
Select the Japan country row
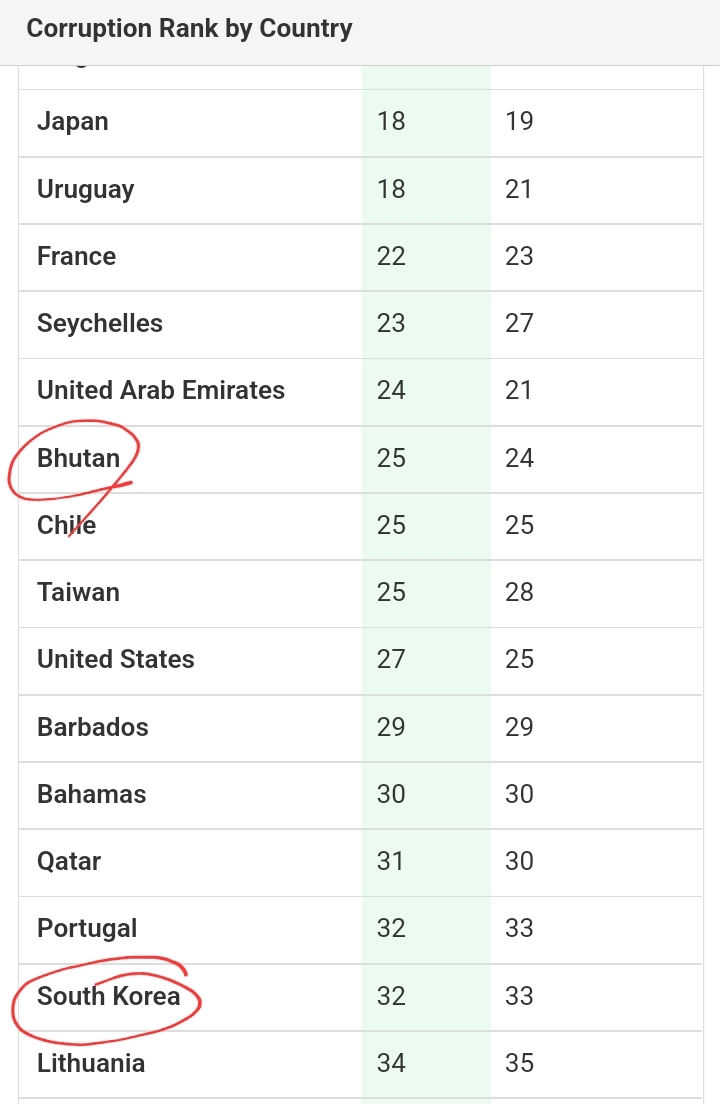coord(360,123)
